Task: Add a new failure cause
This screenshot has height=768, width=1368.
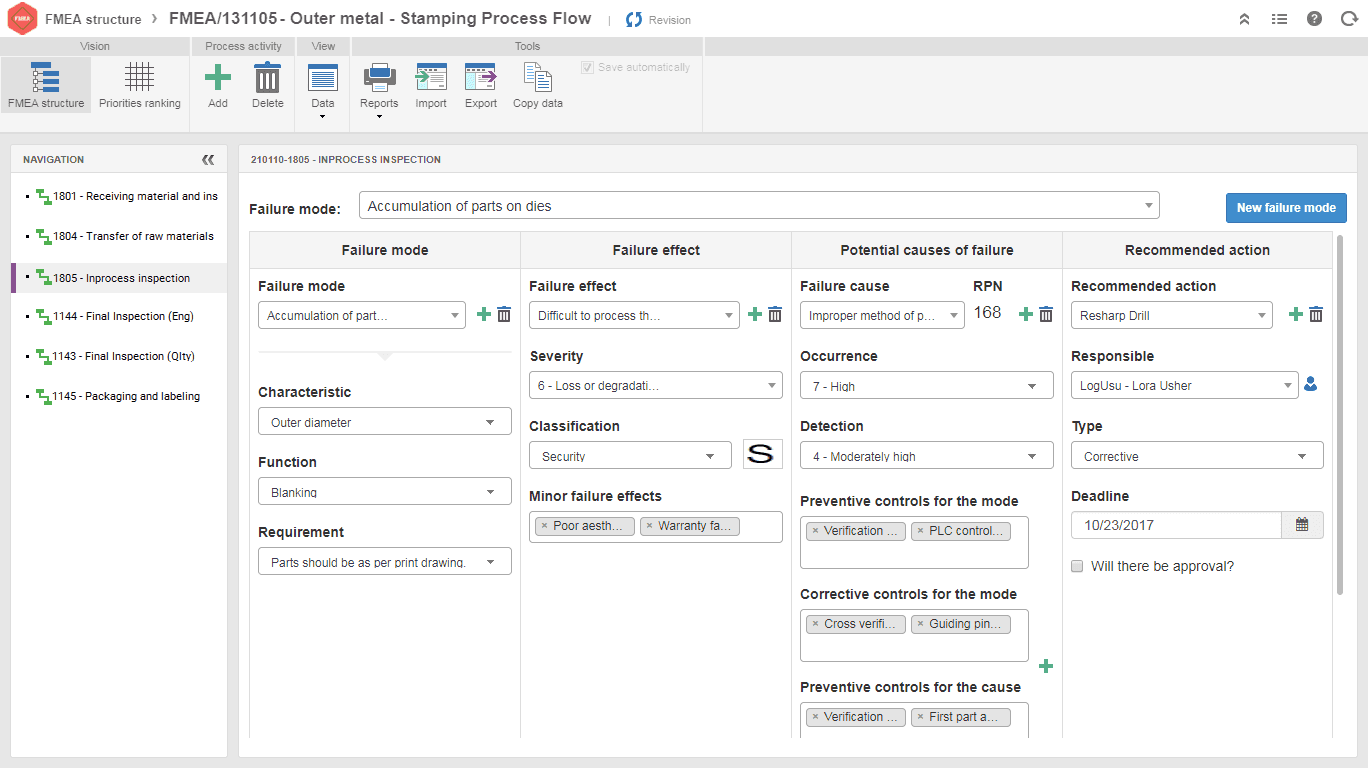Action: tap(1025, 315)
